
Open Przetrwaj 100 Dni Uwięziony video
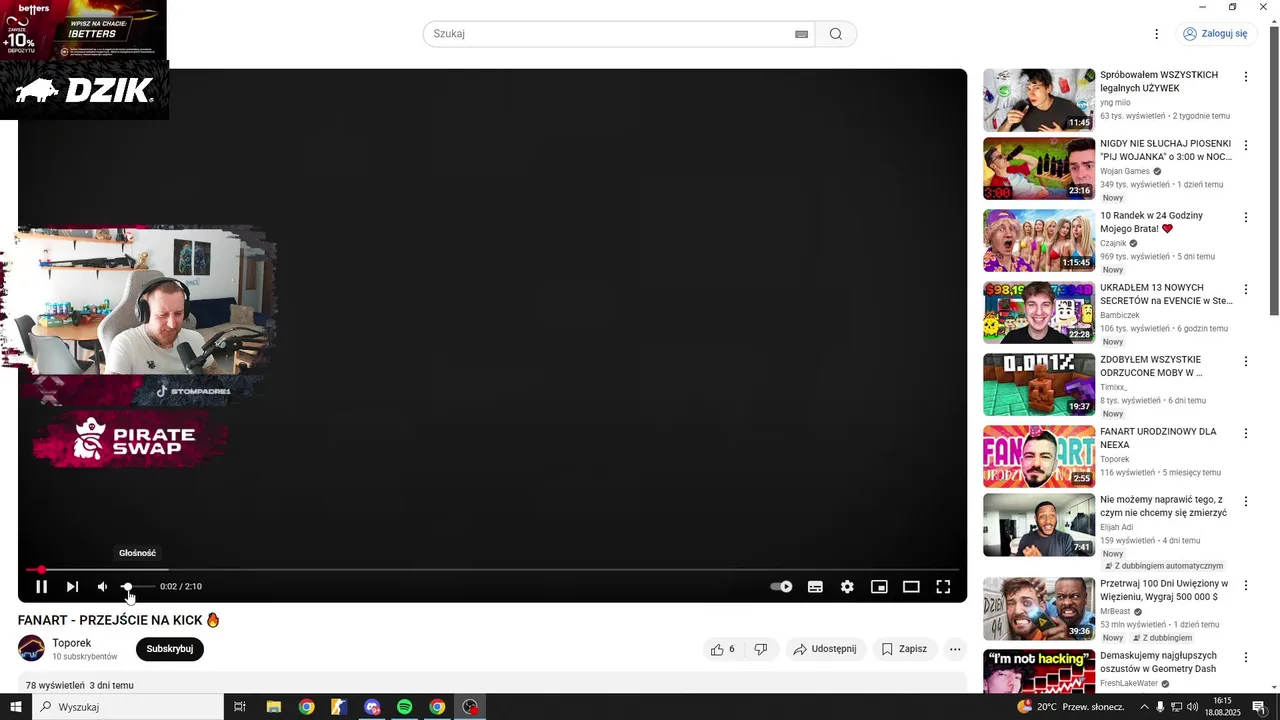tap(1039, 609)
